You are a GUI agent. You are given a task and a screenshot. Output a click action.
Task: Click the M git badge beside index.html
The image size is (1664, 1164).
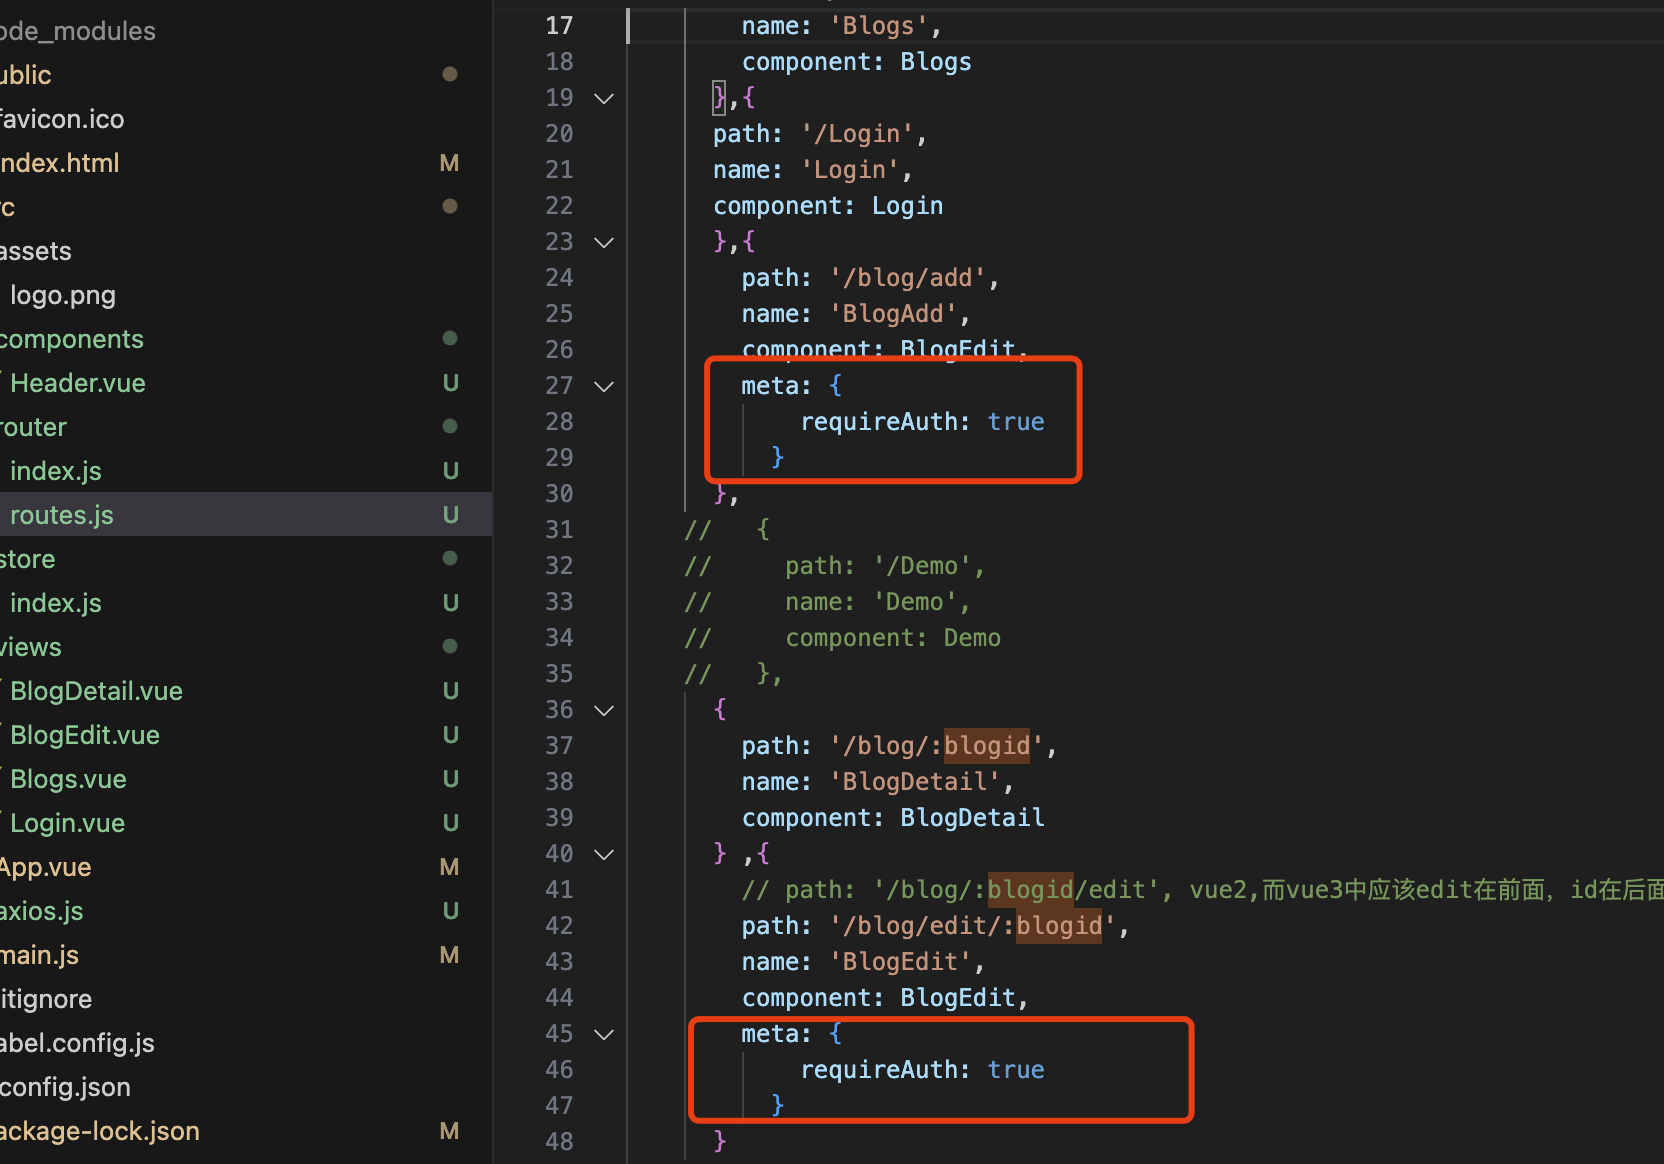tap(450, 163)
